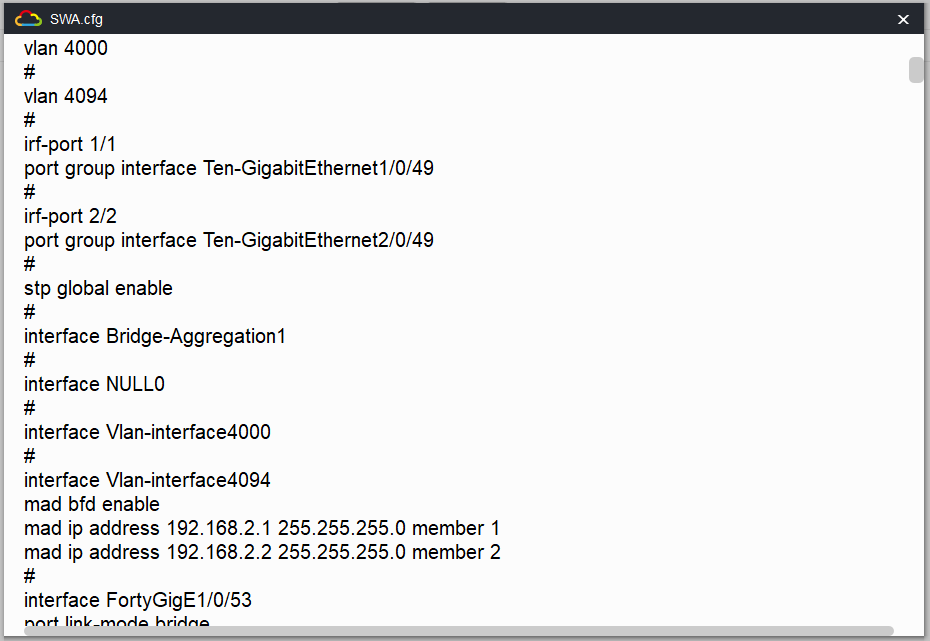This screenshot has width=930, height=641.
Task: Click the "interface Vlan-interface4094" line
Action: pyautogui.click(x=147, y=480)
